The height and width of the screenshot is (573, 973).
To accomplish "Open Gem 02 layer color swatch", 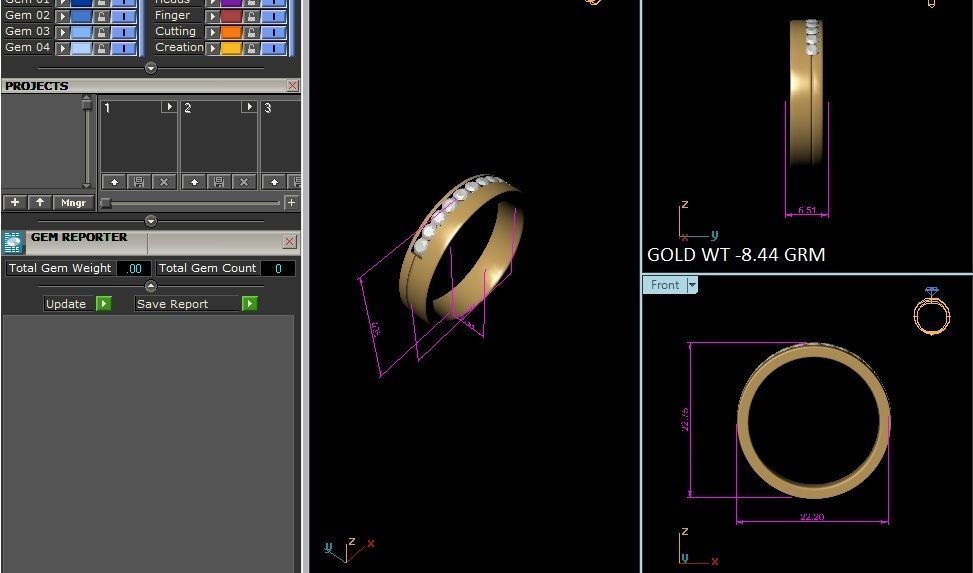I will pyautogui.click(x=81, y=16).
